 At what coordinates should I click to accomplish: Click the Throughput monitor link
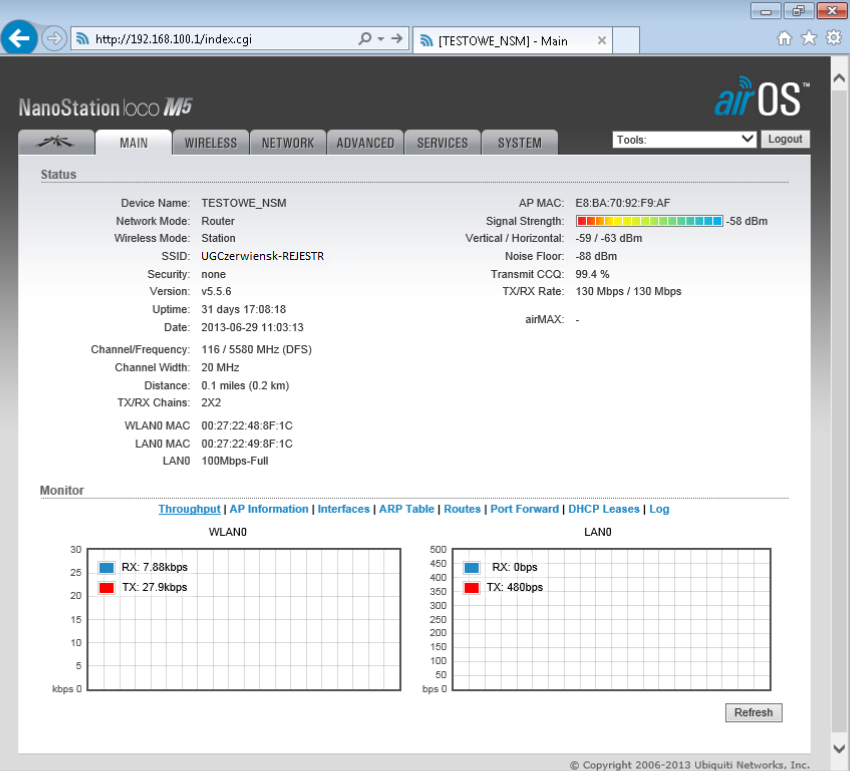pos(189,509)
